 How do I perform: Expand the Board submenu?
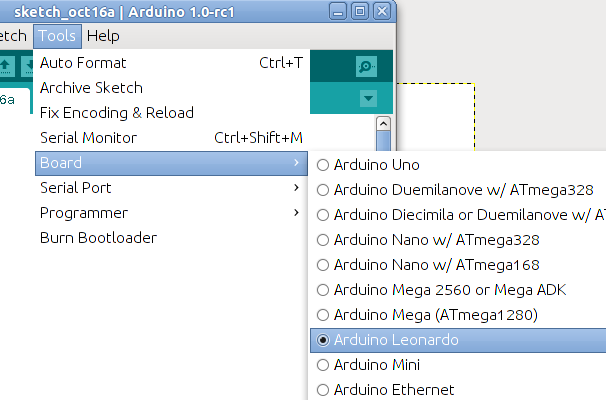171,163
